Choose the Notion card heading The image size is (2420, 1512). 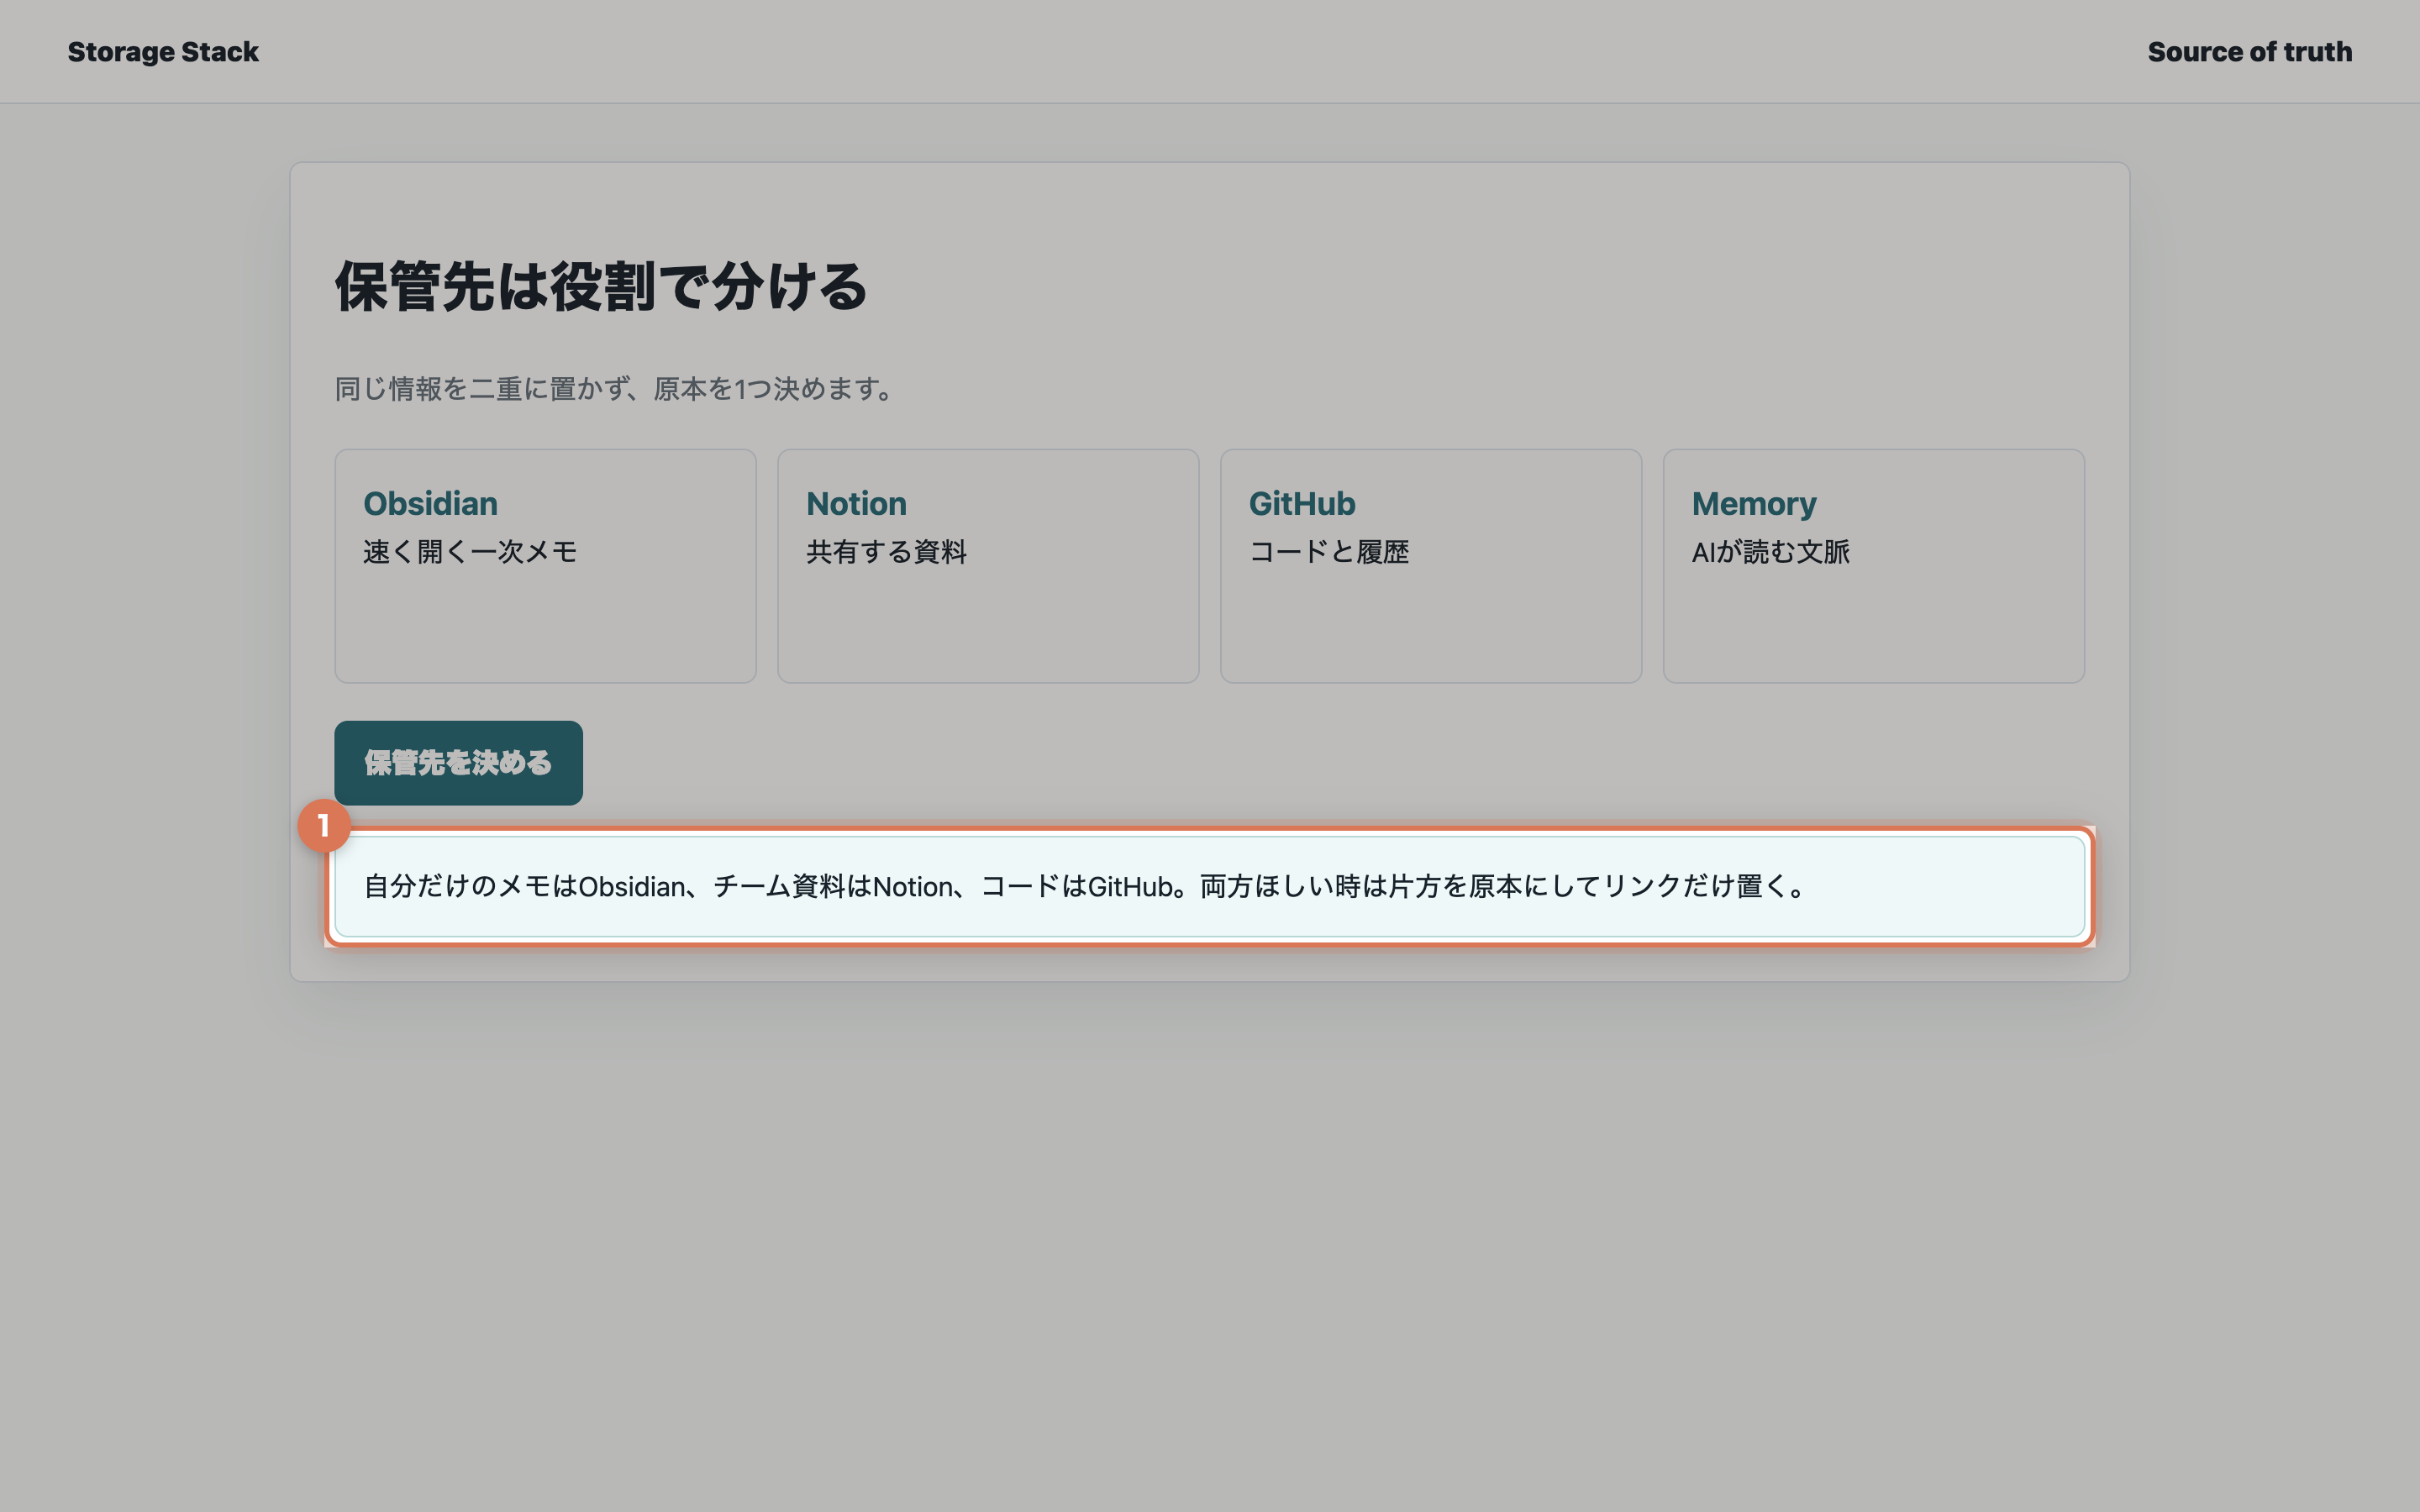tap(856, 504)
